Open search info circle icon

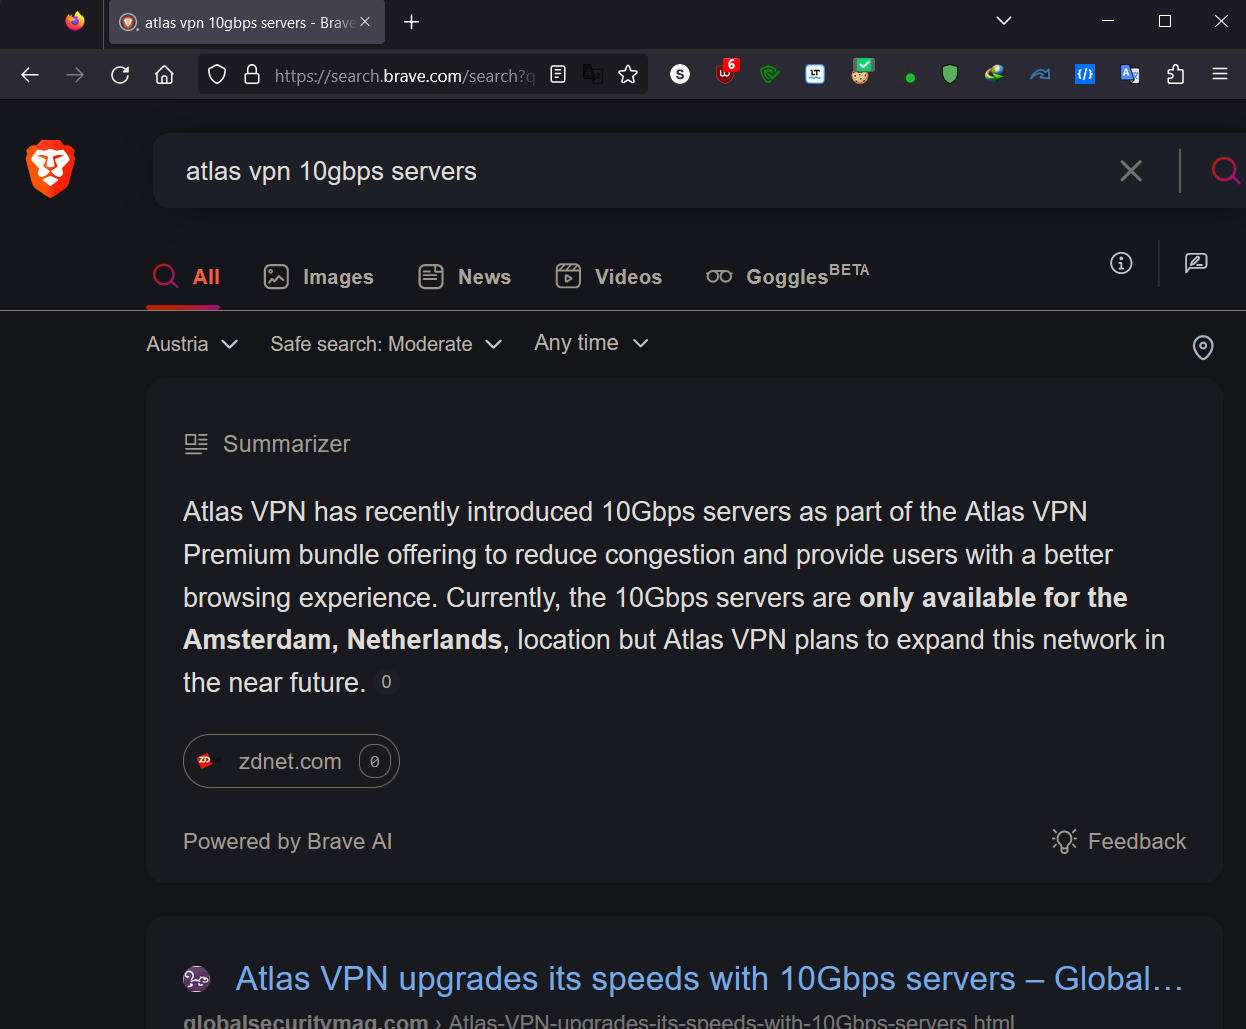tap(1121, 263)
